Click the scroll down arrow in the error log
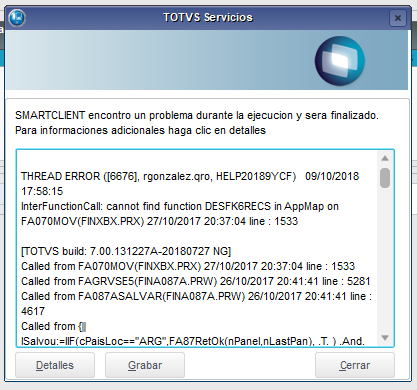This screenshot has height=390, width=417. [x=385, y=338]
